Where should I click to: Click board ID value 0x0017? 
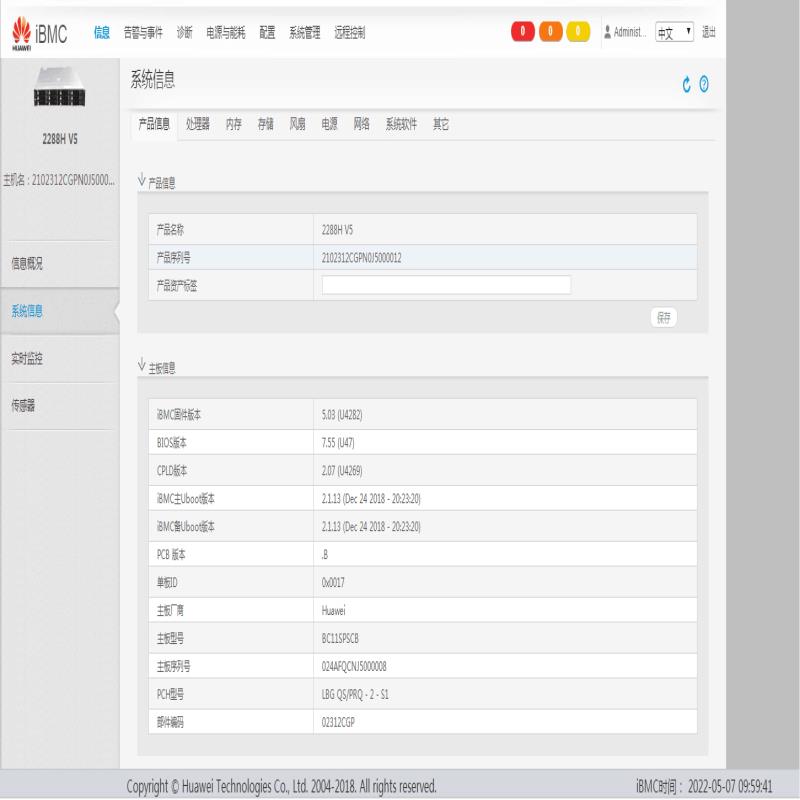tap(333, 583)
